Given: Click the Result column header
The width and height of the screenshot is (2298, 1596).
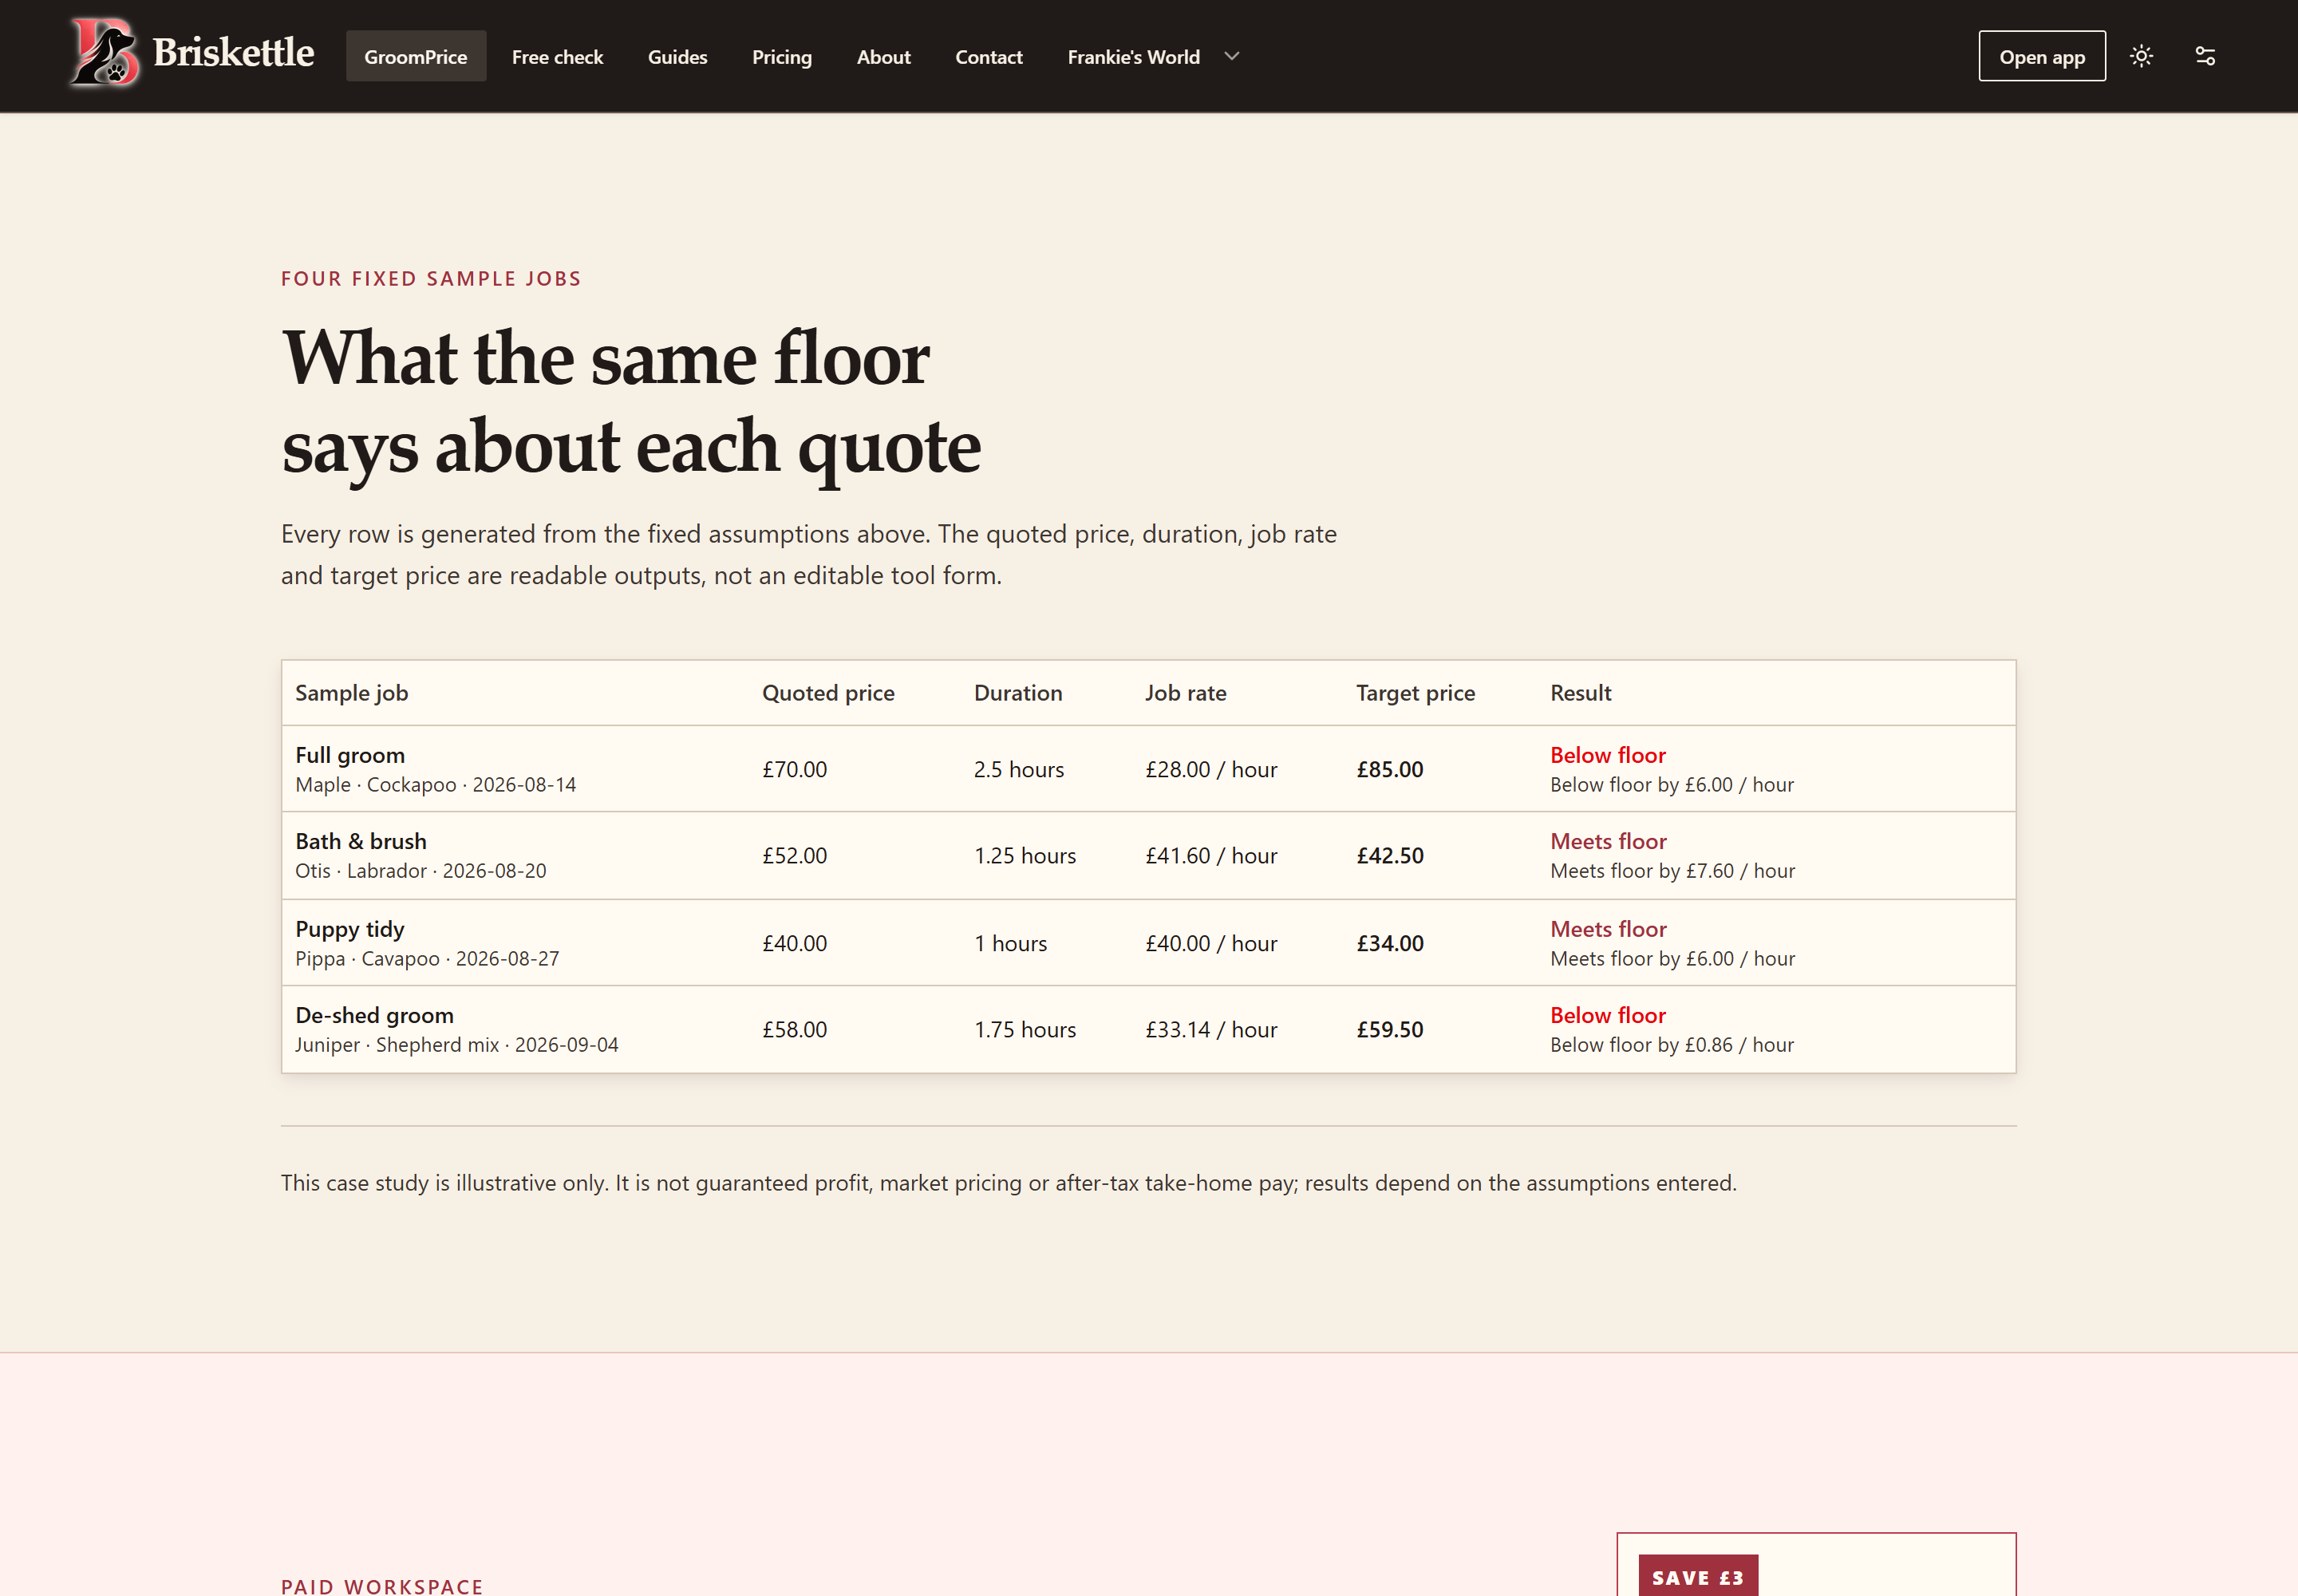Looking at the screenshot, I should (x=1580, y=693).
